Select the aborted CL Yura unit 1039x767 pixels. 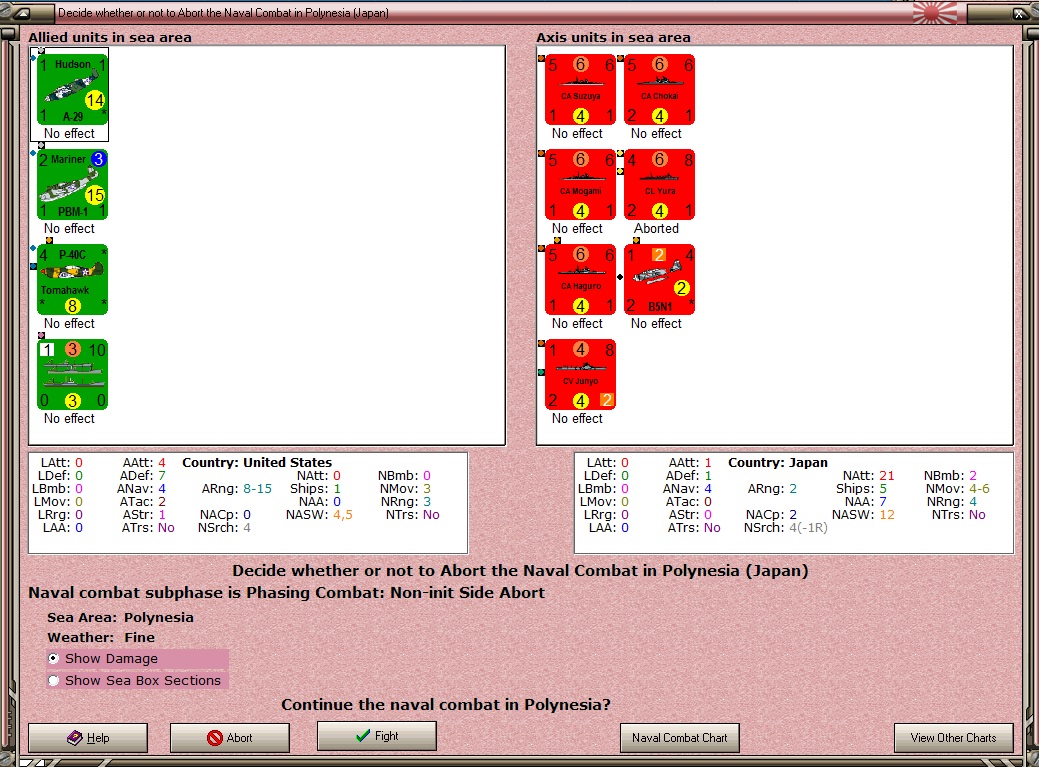coord(659,184)
